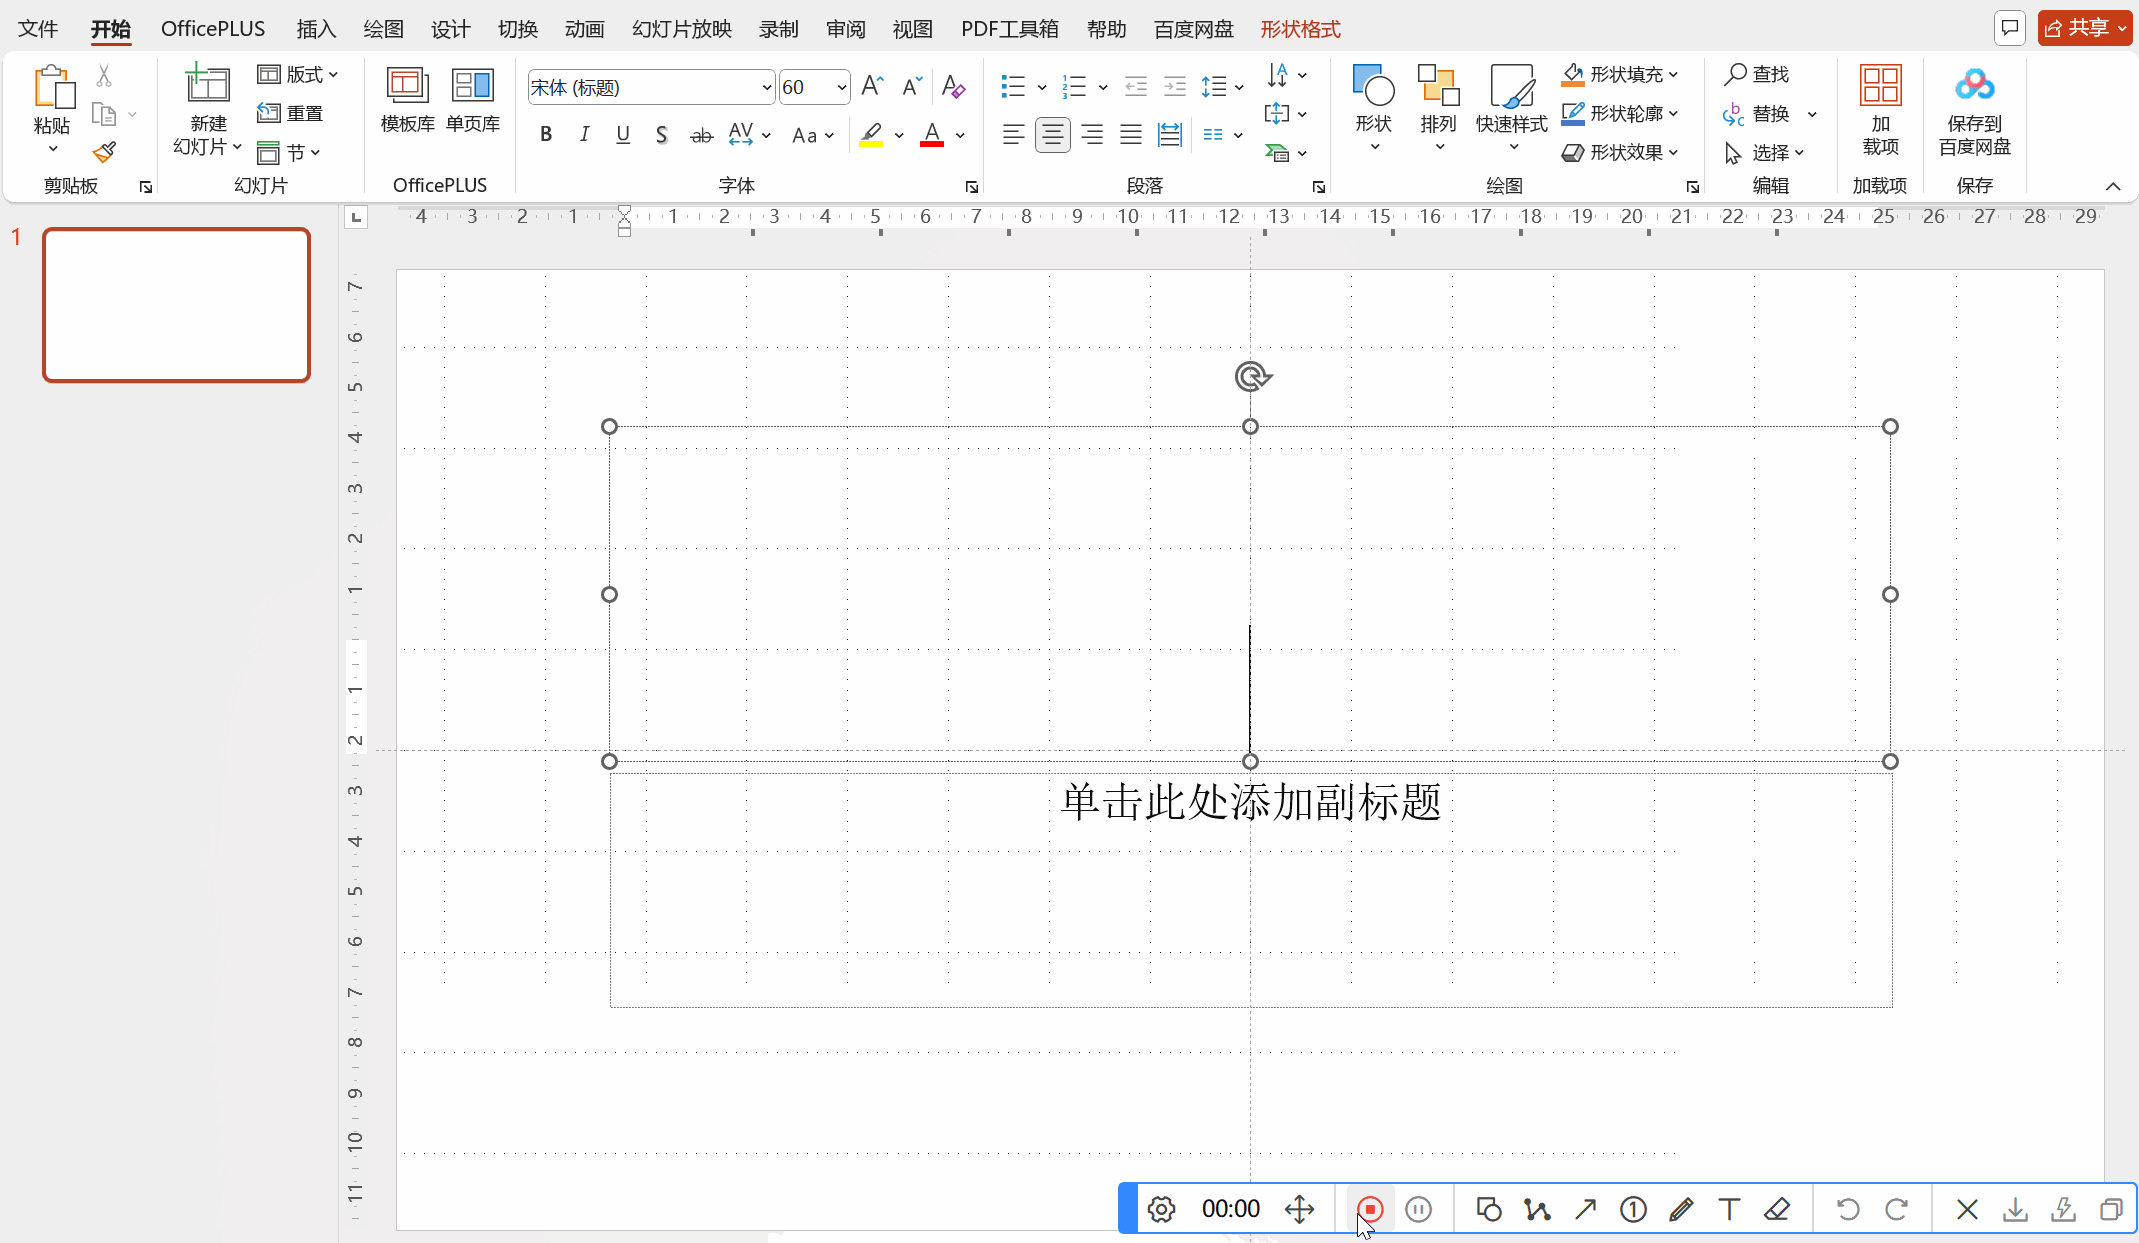Select the pencil tool in the recorder bar
2139x1243 pixels.
click(x=1681, y=1209)
